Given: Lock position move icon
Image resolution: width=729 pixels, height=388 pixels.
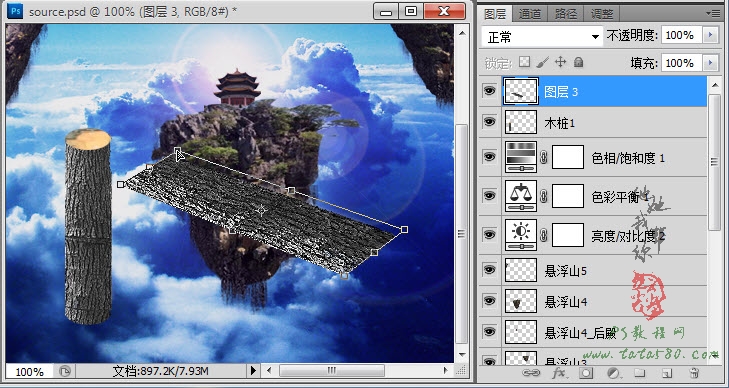Looking at the screenshot, I should coord(561,62).
